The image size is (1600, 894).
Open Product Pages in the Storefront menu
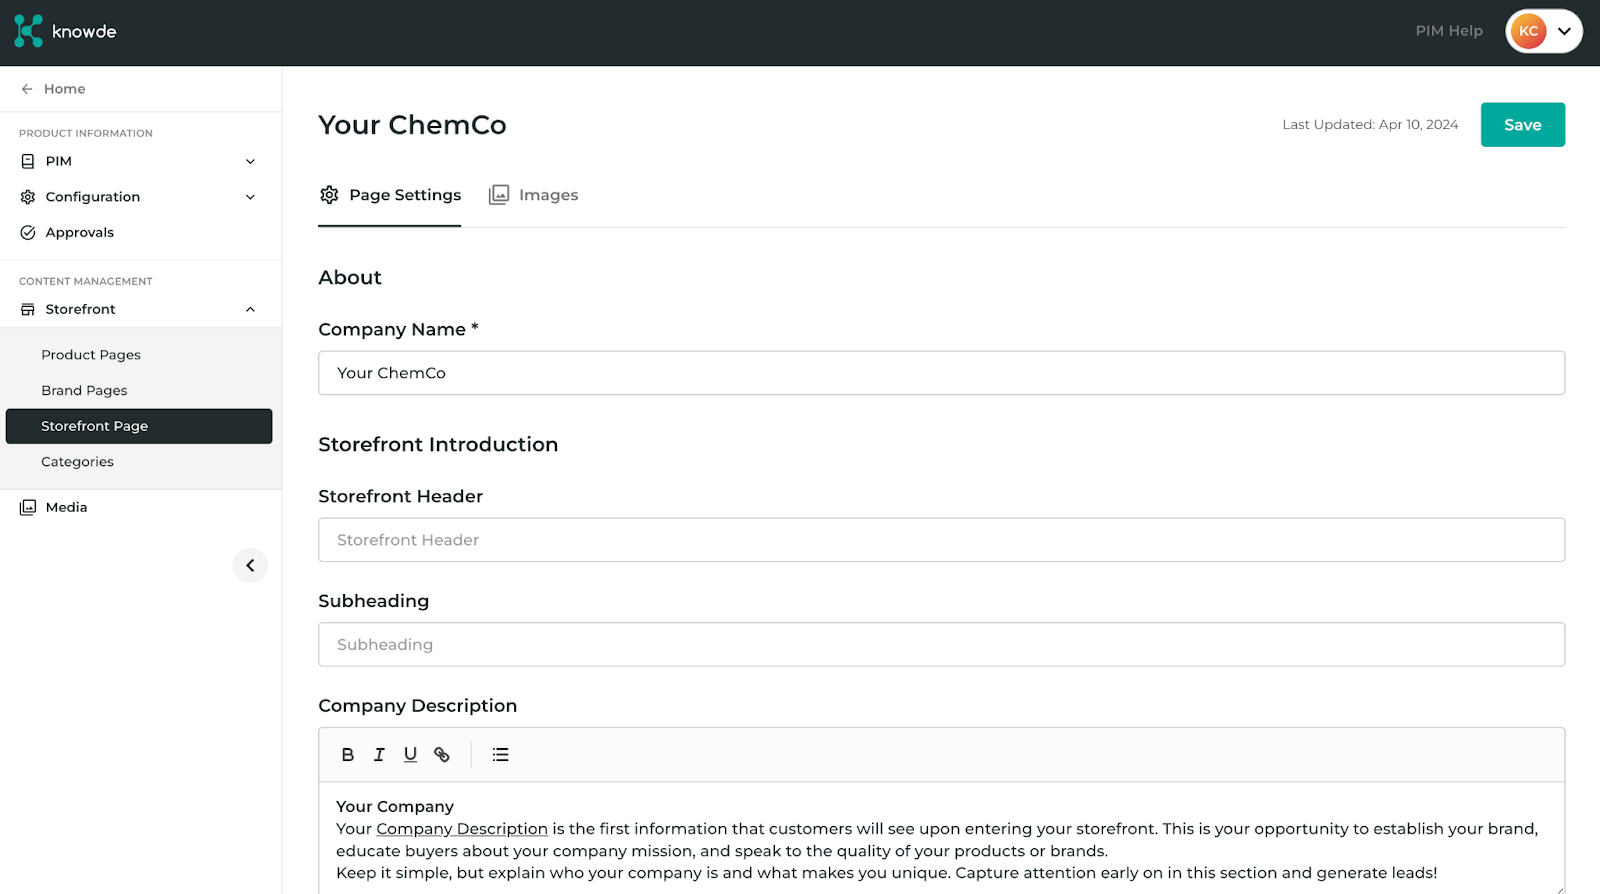(91, 355)
